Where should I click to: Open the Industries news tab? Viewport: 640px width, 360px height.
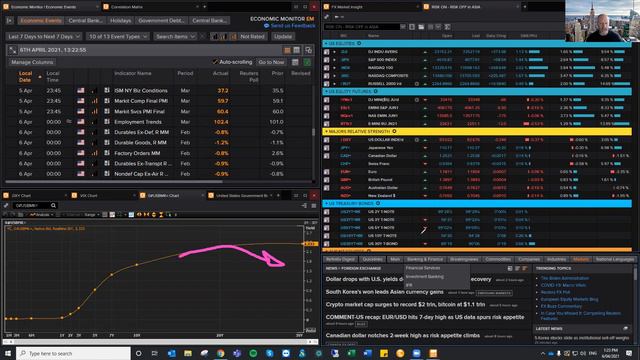click(556, 259)
